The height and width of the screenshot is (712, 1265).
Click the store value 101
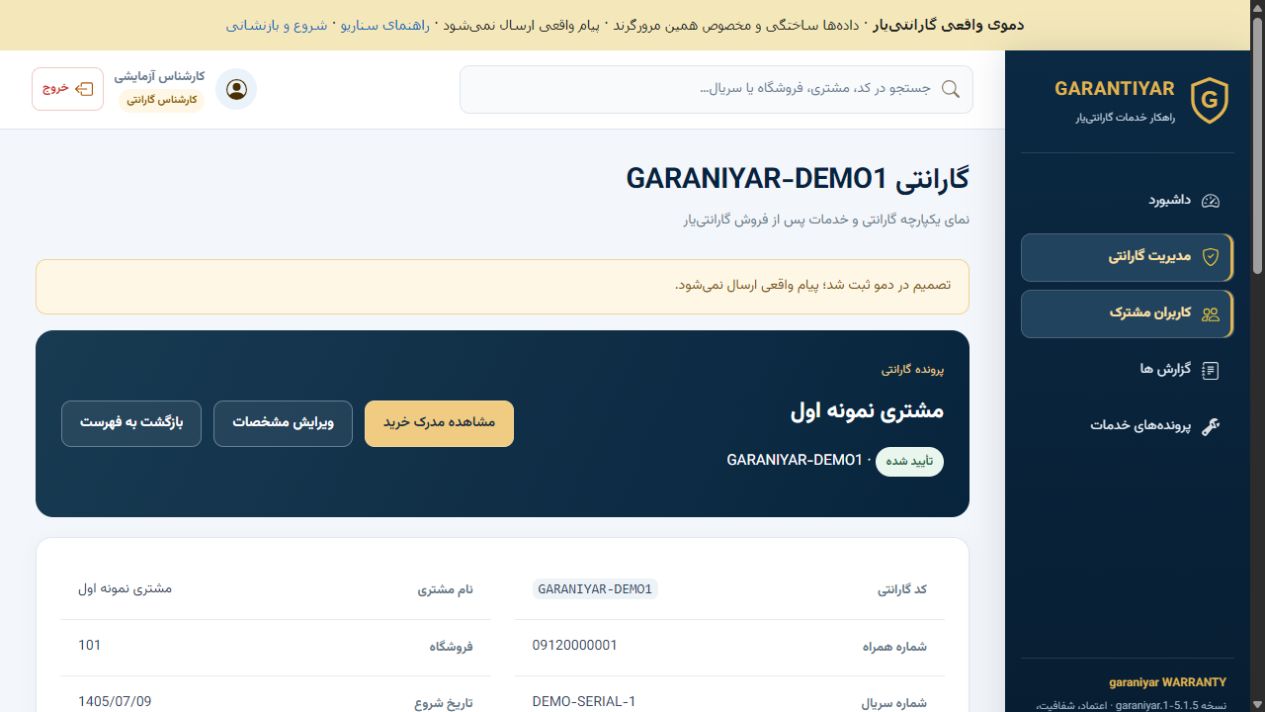click(90, 646)
